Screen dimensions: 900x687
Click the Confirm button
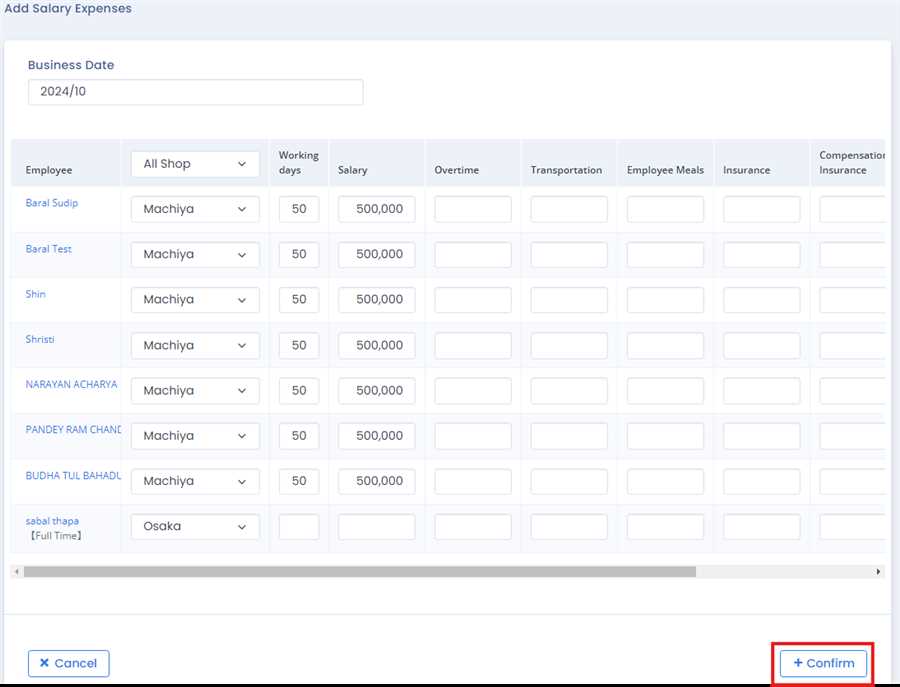[823, 663]
